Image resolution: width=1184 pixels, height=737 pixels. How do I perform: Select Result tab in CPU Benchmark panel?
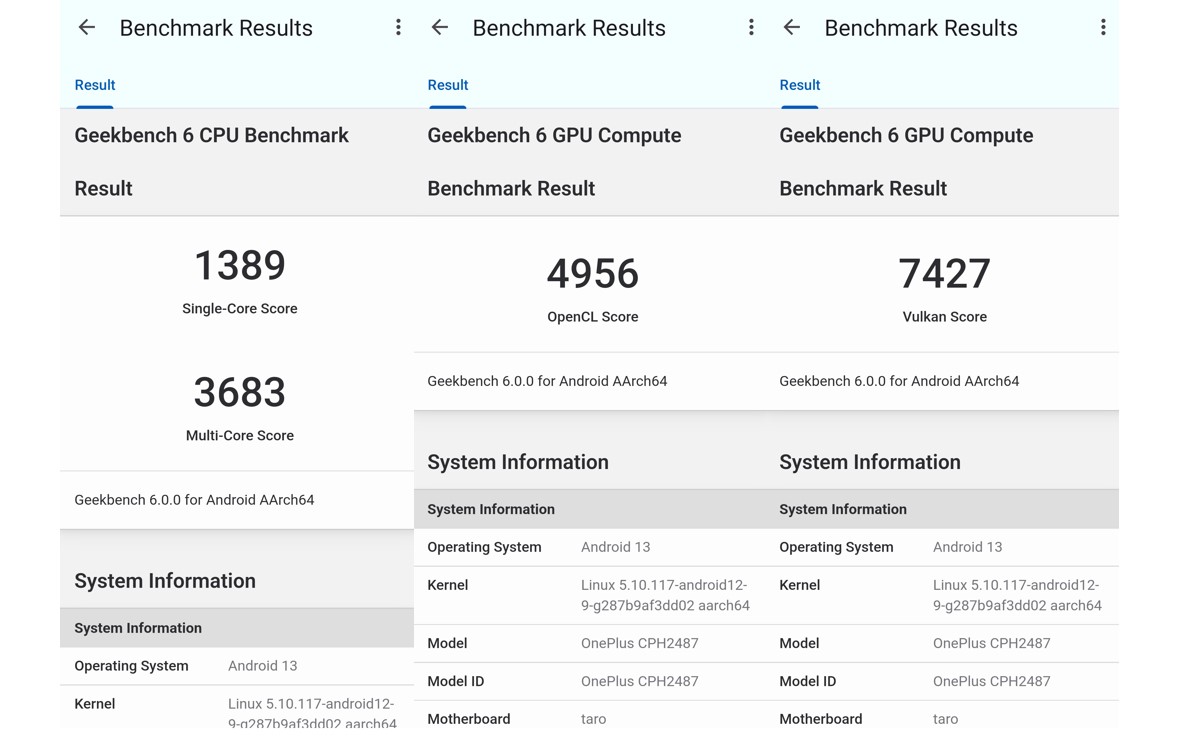coord(94,85)
